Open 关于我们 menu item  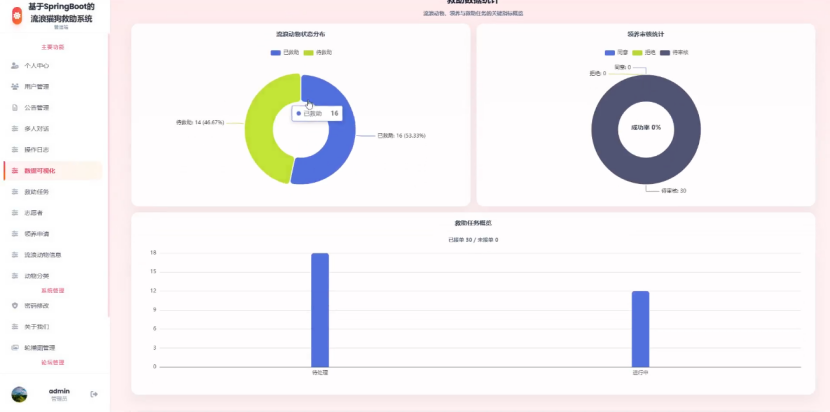pos(53,327)
